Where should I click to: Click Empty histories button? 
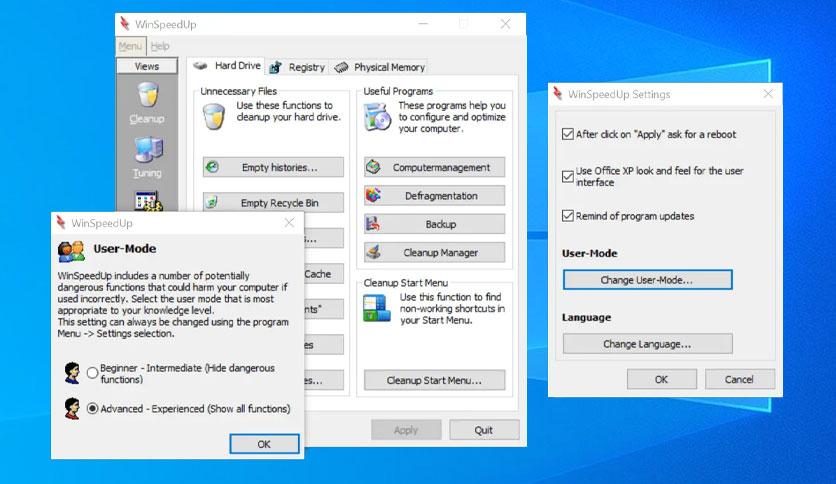[274, 167]
